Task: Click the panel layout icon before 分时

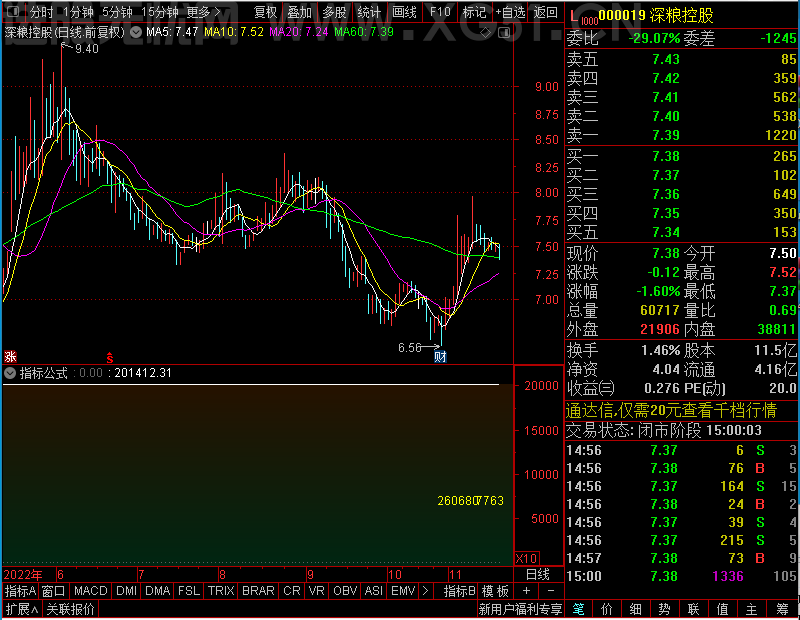Action: click(x=14, y=11)
